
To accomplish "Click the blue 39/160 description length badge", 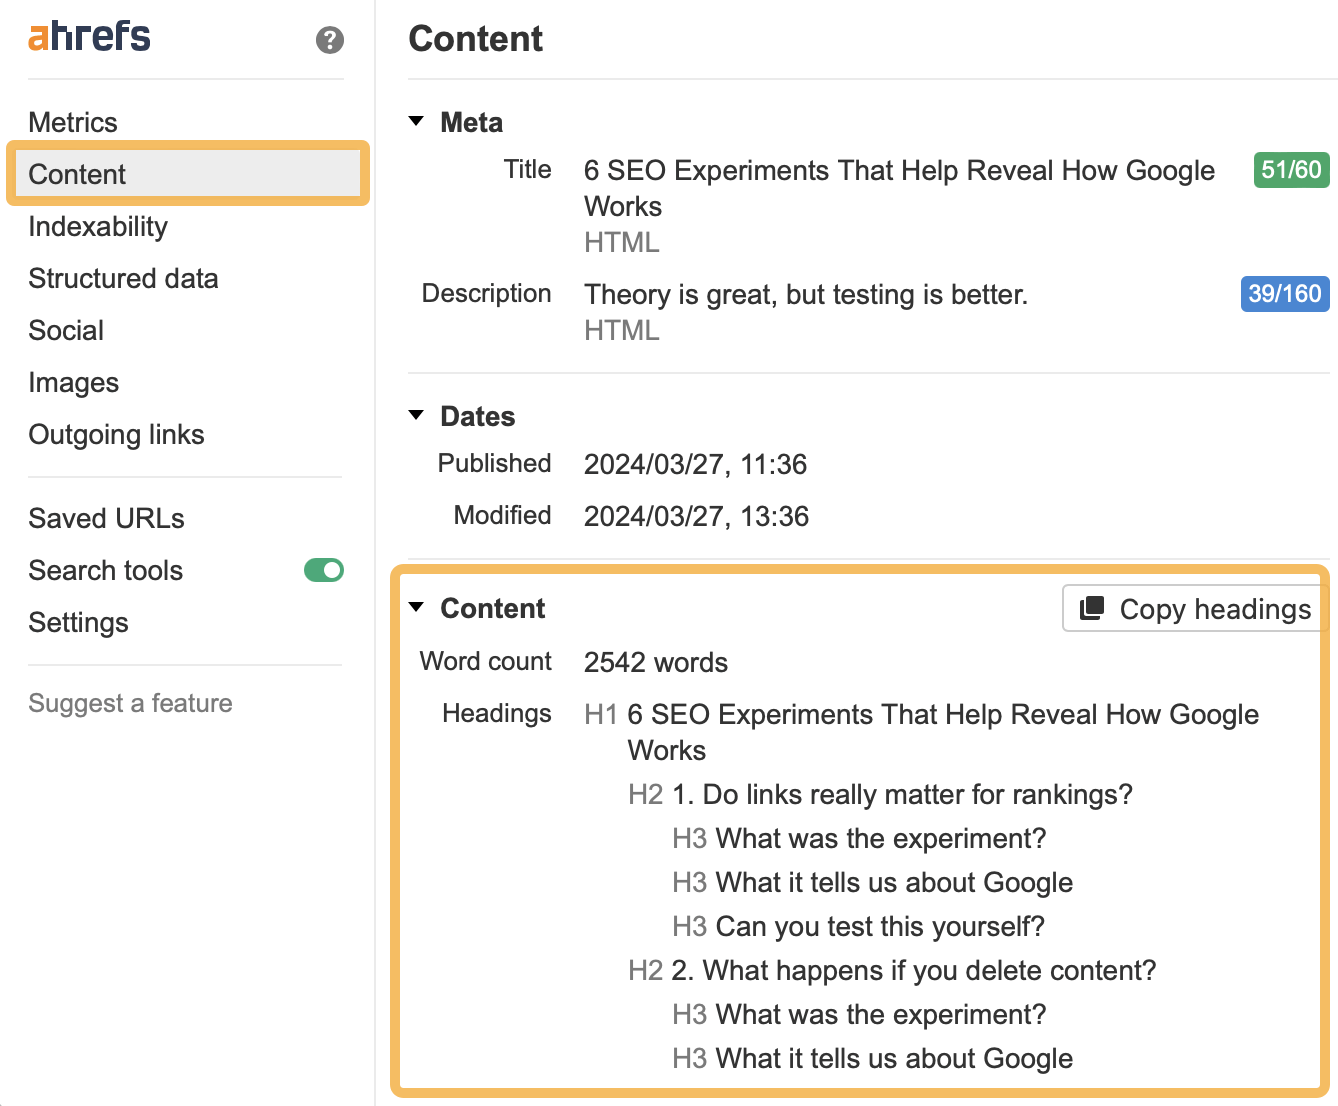I will pos(1285,294).
